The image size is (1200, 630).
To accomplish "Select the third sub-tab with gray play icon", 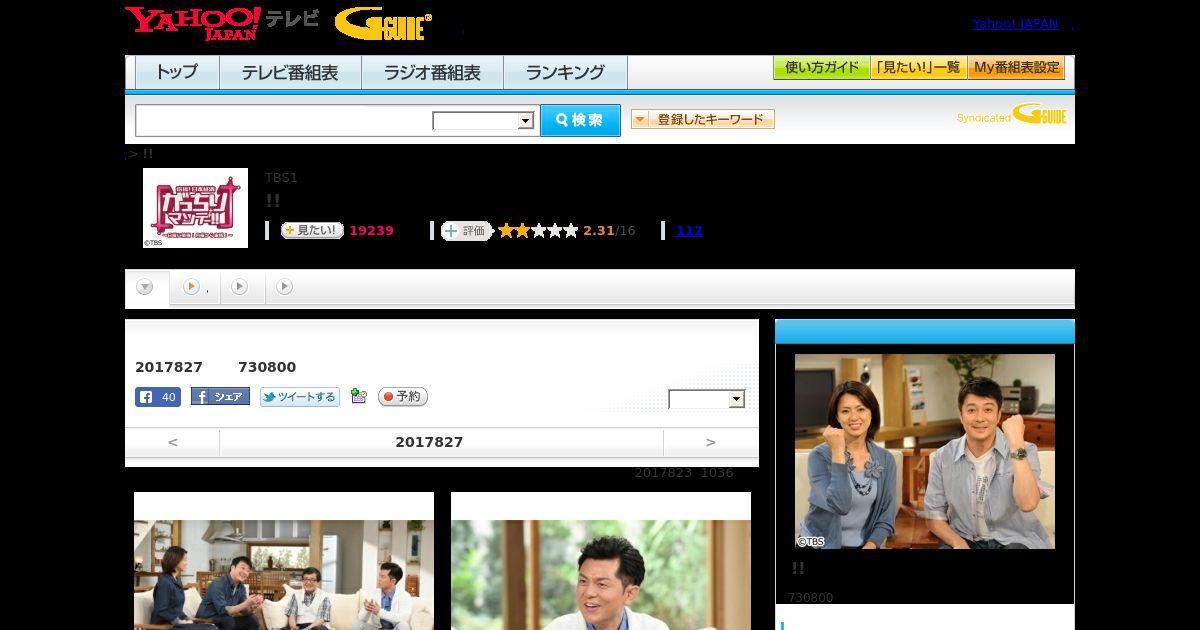I will point(240,287).
